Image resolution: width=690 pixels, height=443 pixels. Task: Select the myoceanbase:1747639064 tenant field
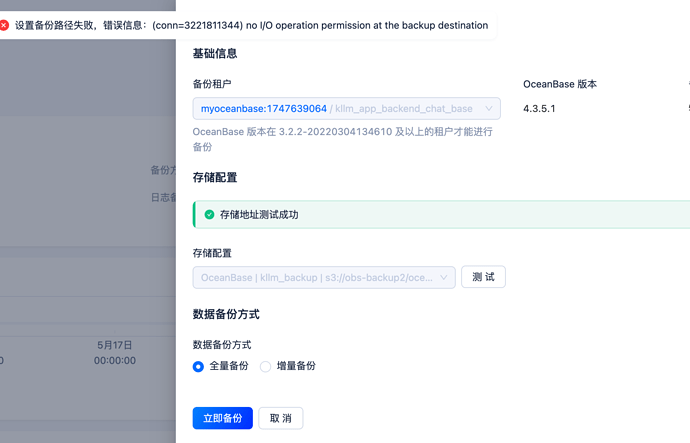(346, 109)
